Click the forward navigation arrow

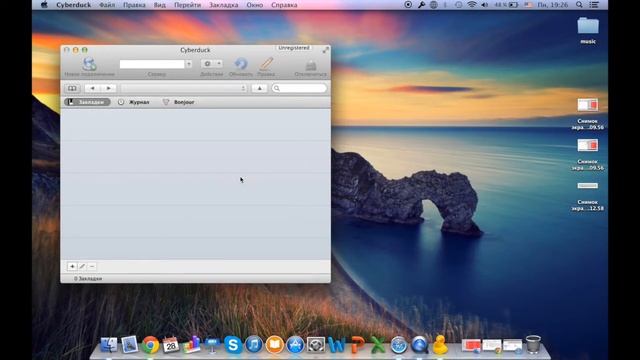coord(108,88)
